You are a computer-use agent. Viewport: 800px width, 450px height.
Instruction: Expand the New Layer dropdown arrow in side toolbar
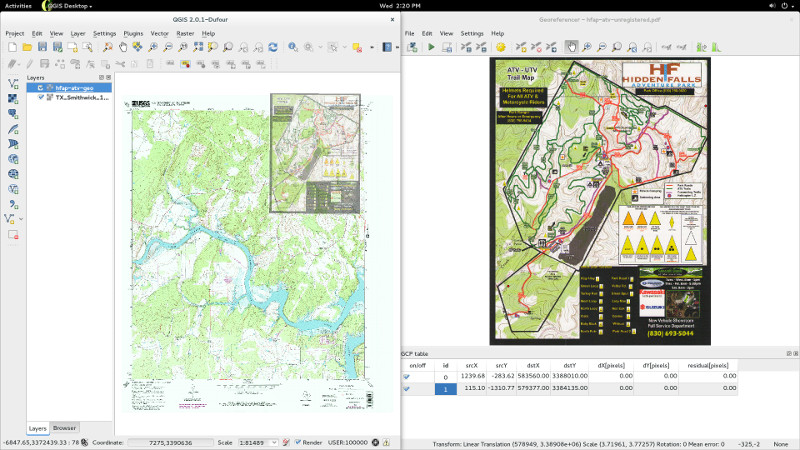click(x=21, y=219)
